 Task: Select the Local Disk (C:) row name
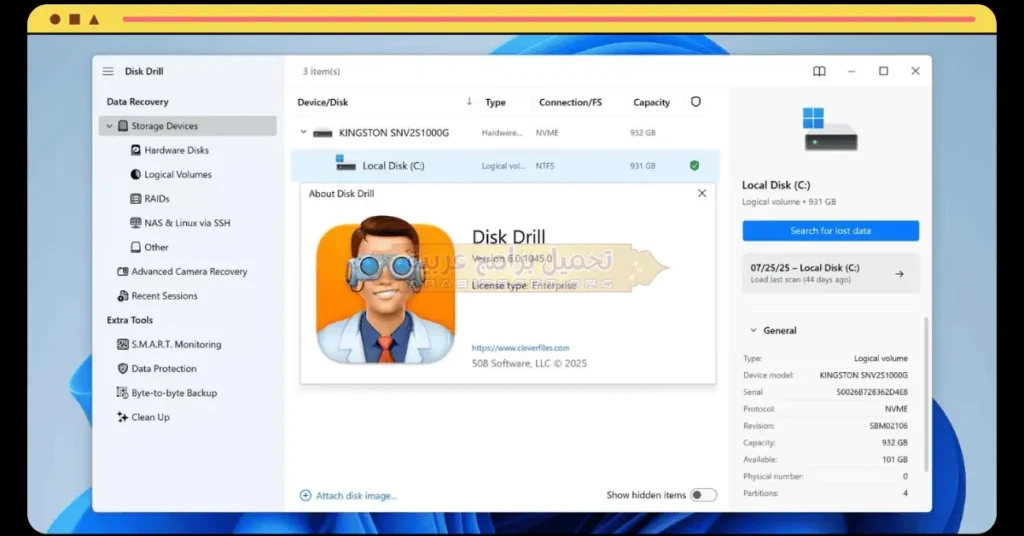[x=393, y=166]
